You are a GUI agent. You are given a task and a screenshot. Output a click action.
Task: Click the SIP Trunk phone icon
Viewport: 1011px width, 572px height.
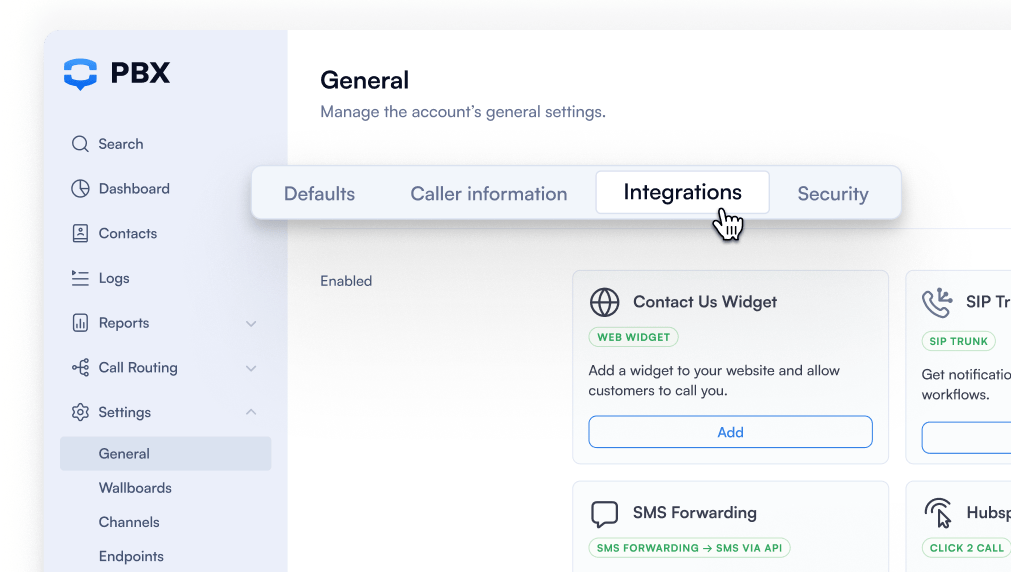click(937, 302)
